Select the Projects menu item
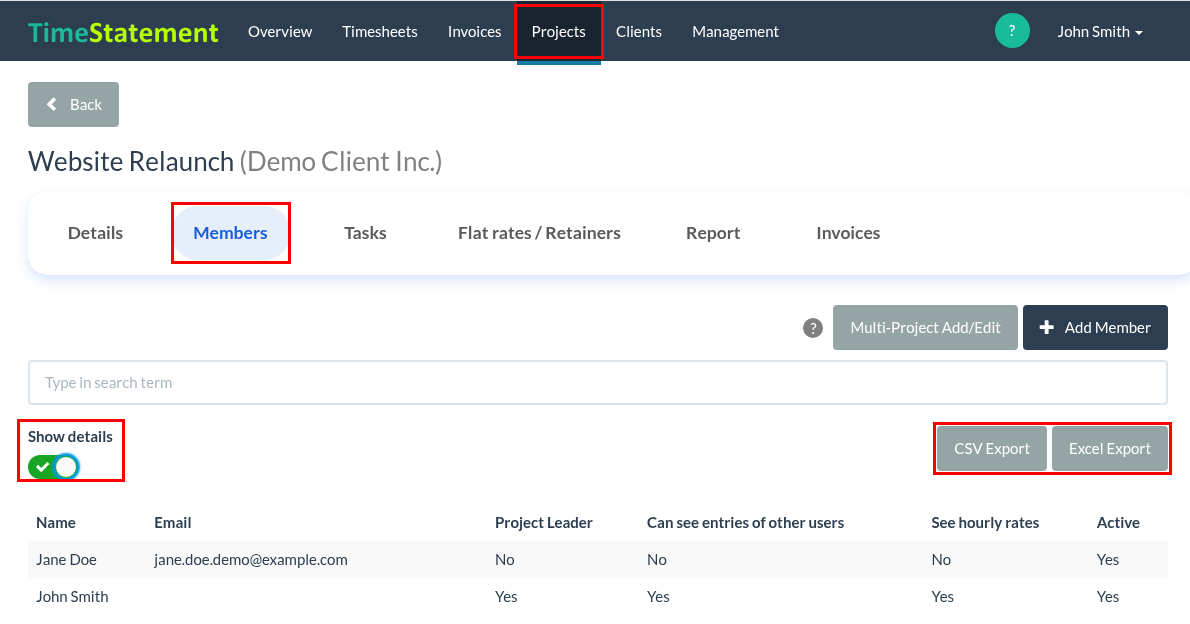Image resolution: width=1190 pixels, height=624 pixels. (559, 32)
